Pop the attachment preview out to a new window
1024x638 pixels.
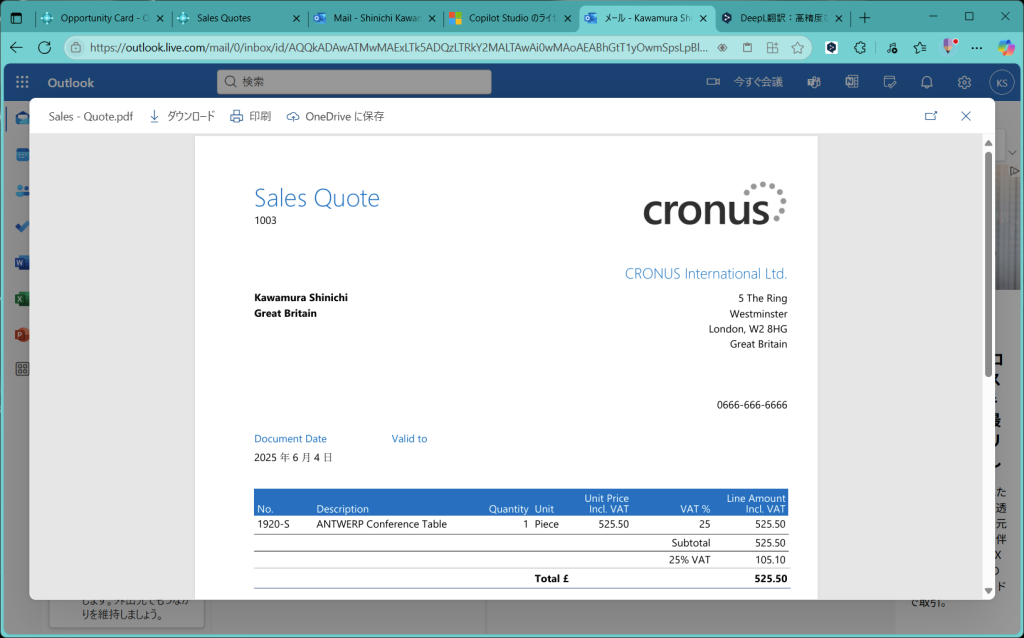[931, 116]
